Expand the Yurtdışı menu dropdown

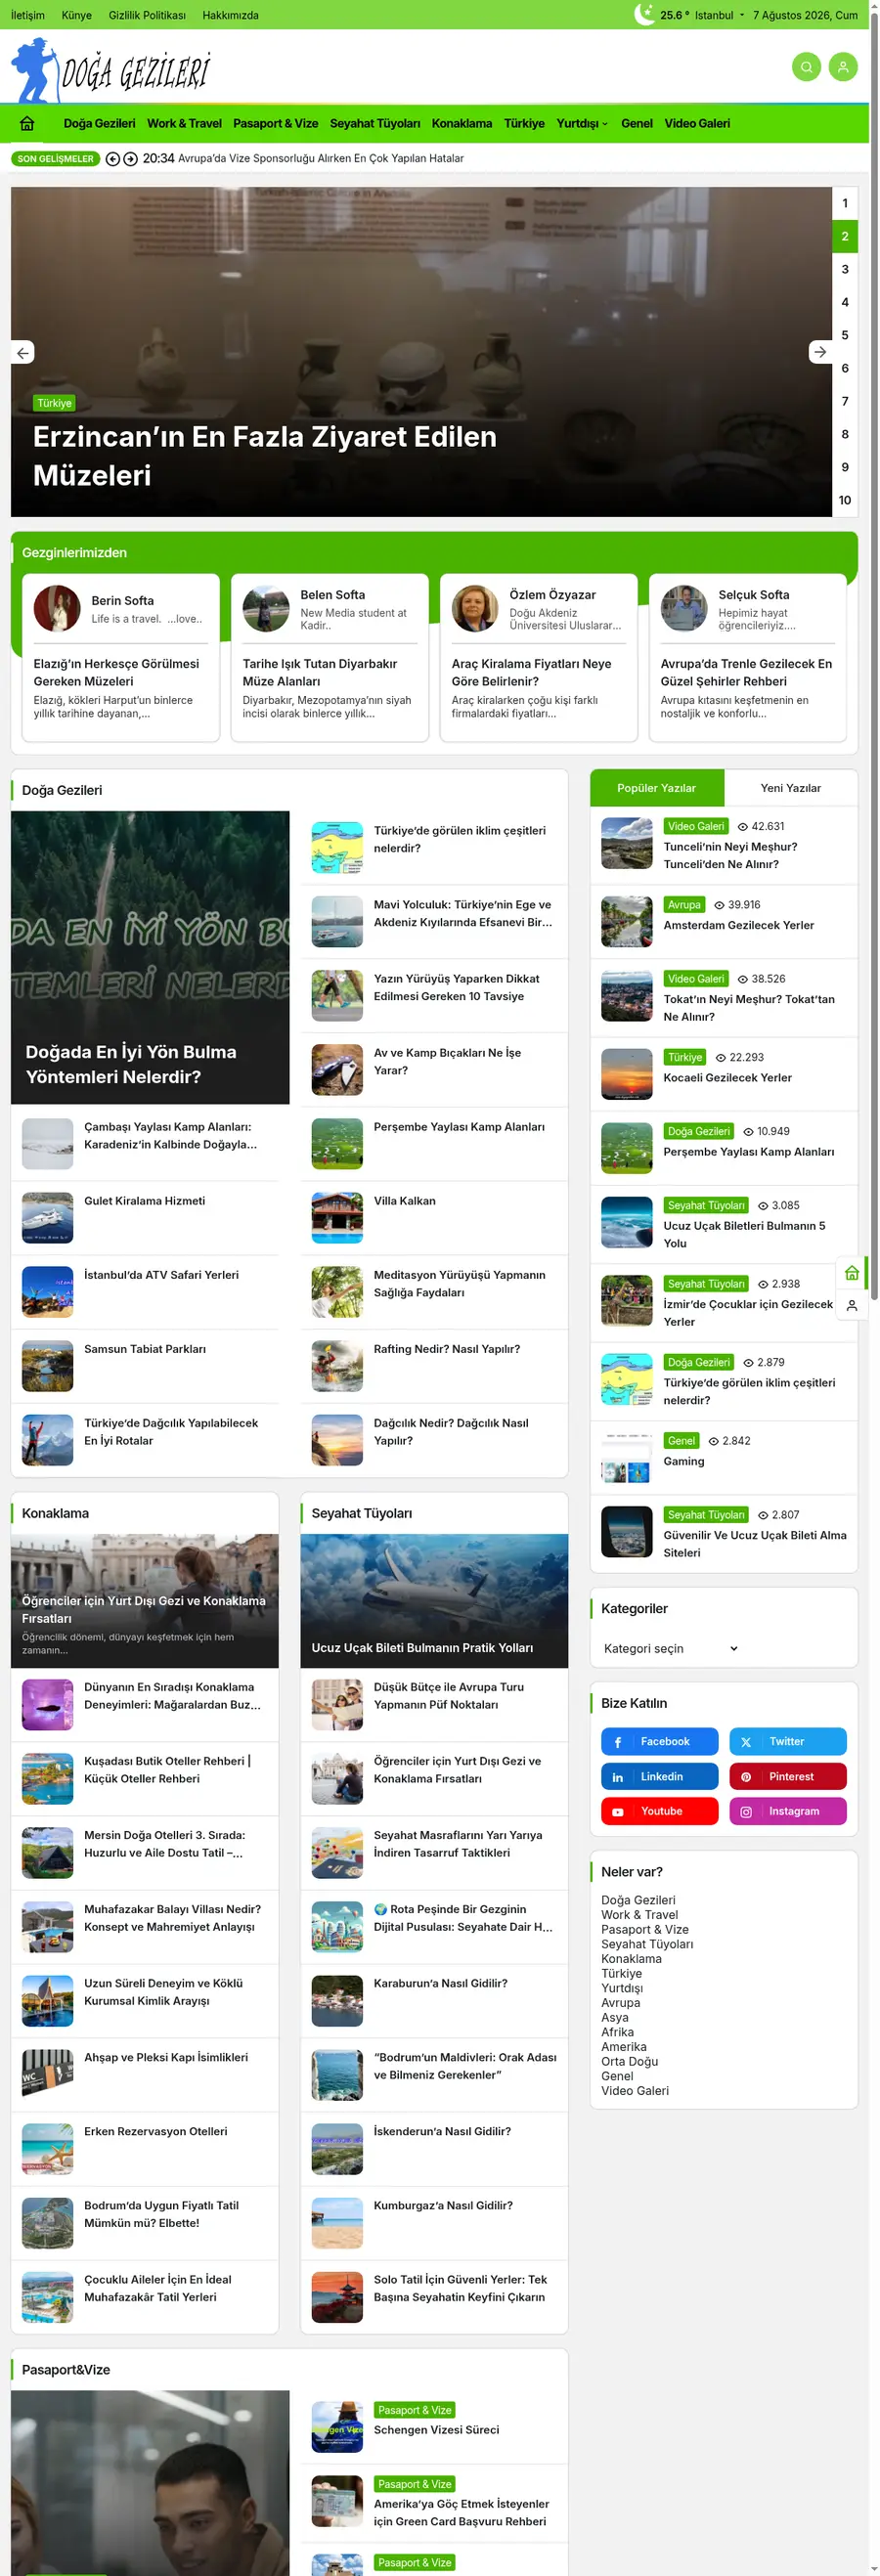[x=582, y=124]
